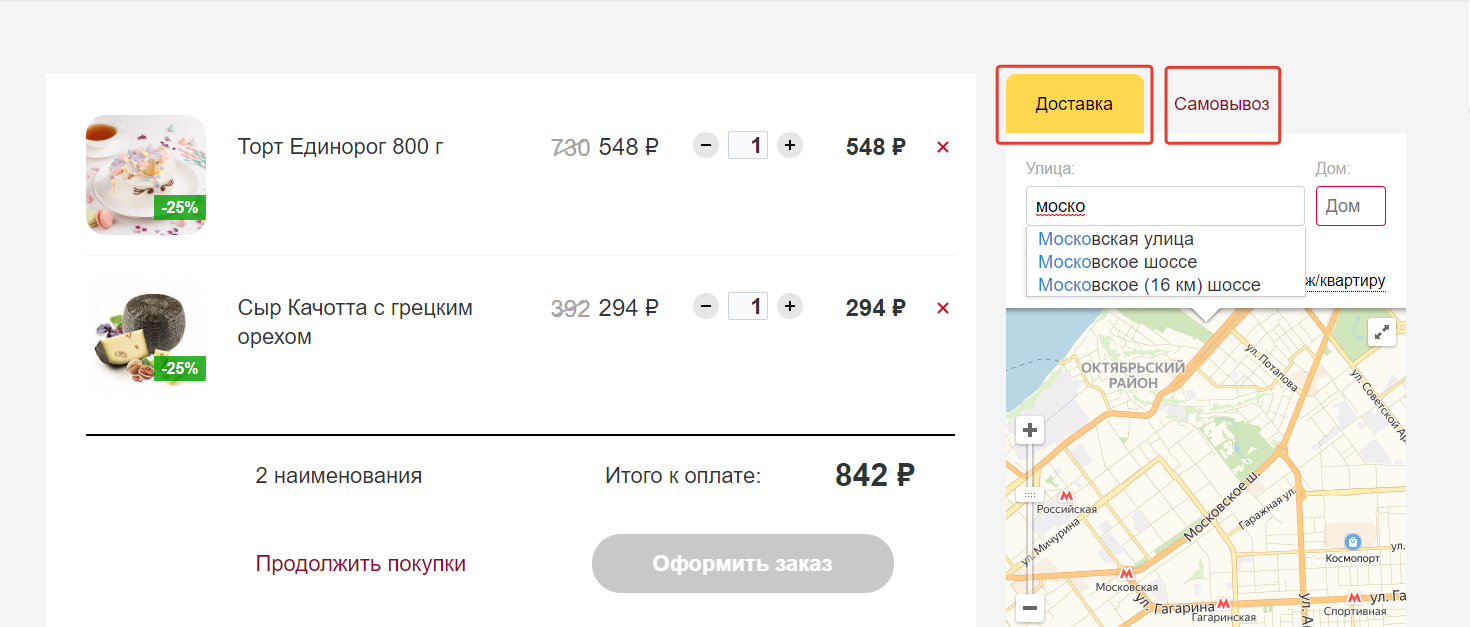The height and width of the screenshot is (627, 1470).
Task: Pick Московское (16 км) шоссе suggestion
Action: pyautogui.click(x=1149, y=285)
